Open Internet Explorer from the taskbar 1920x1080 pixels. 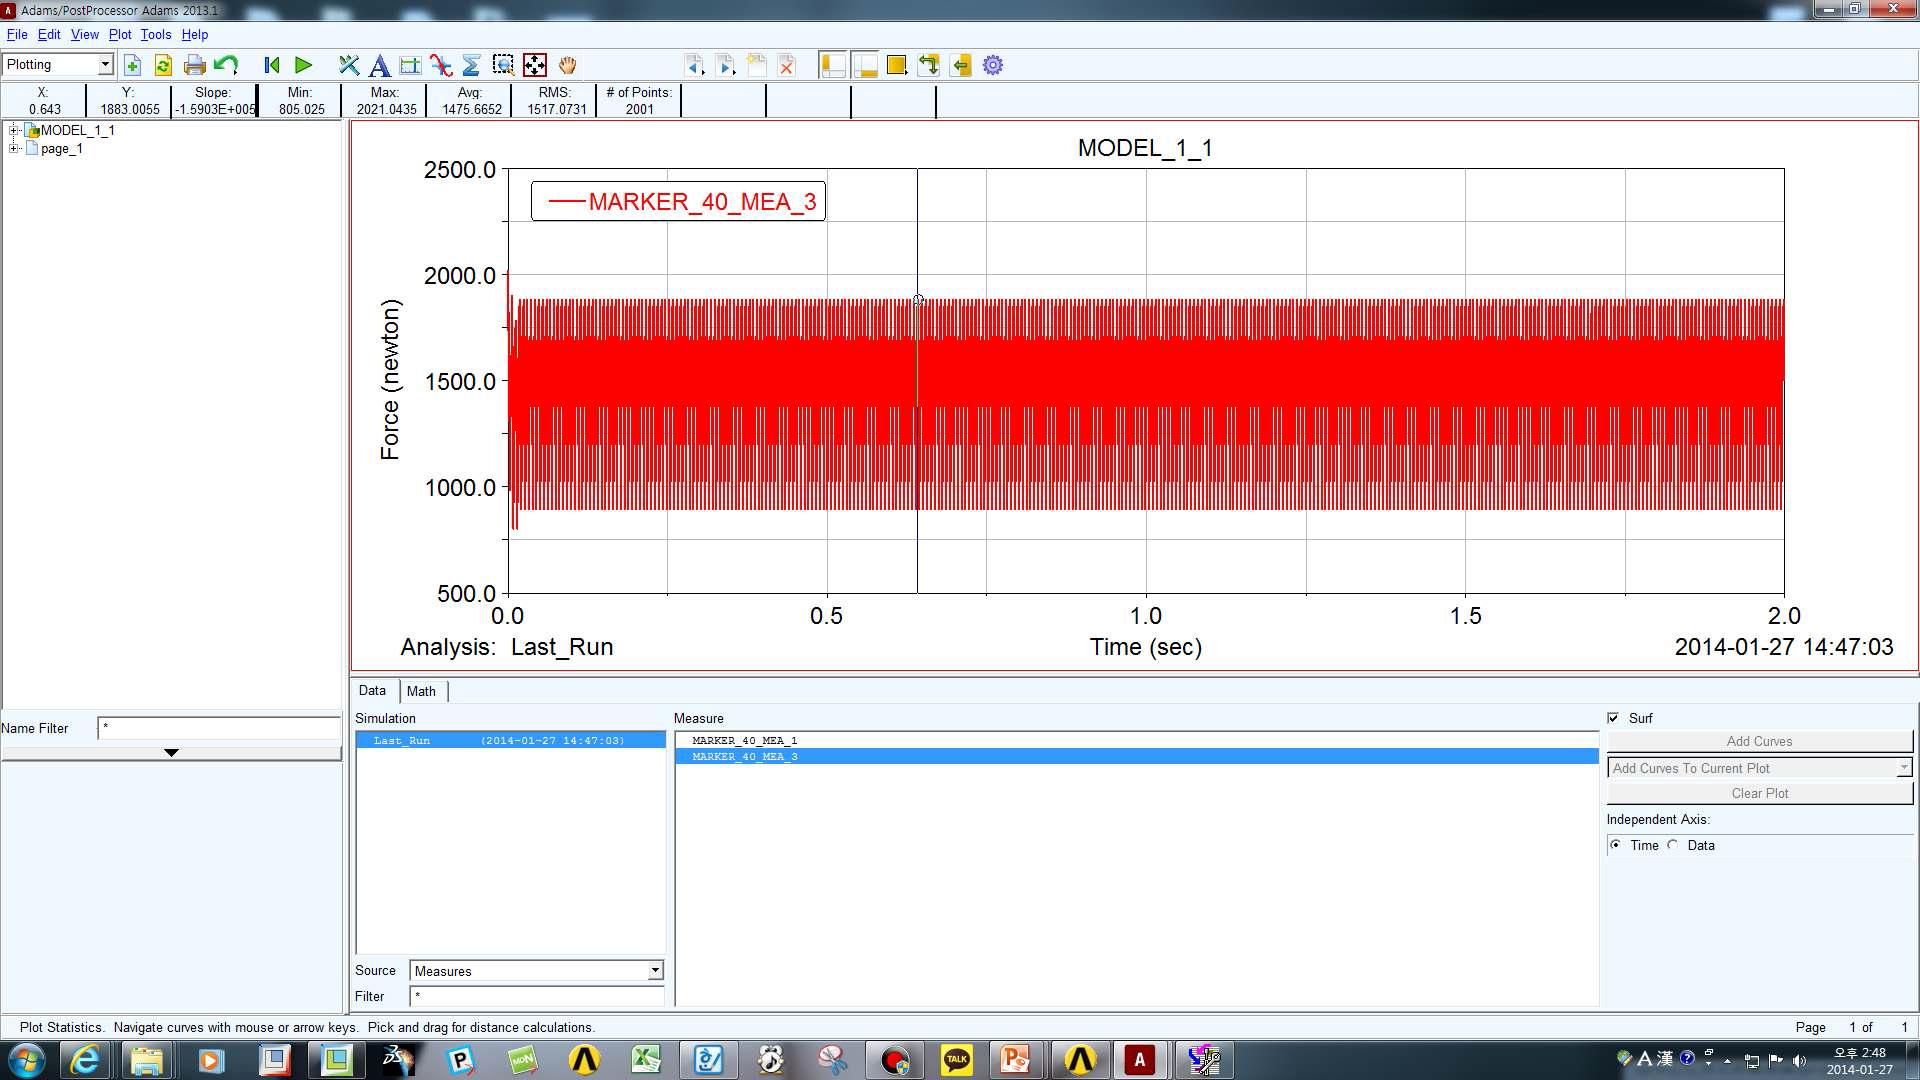point(85,1060)
